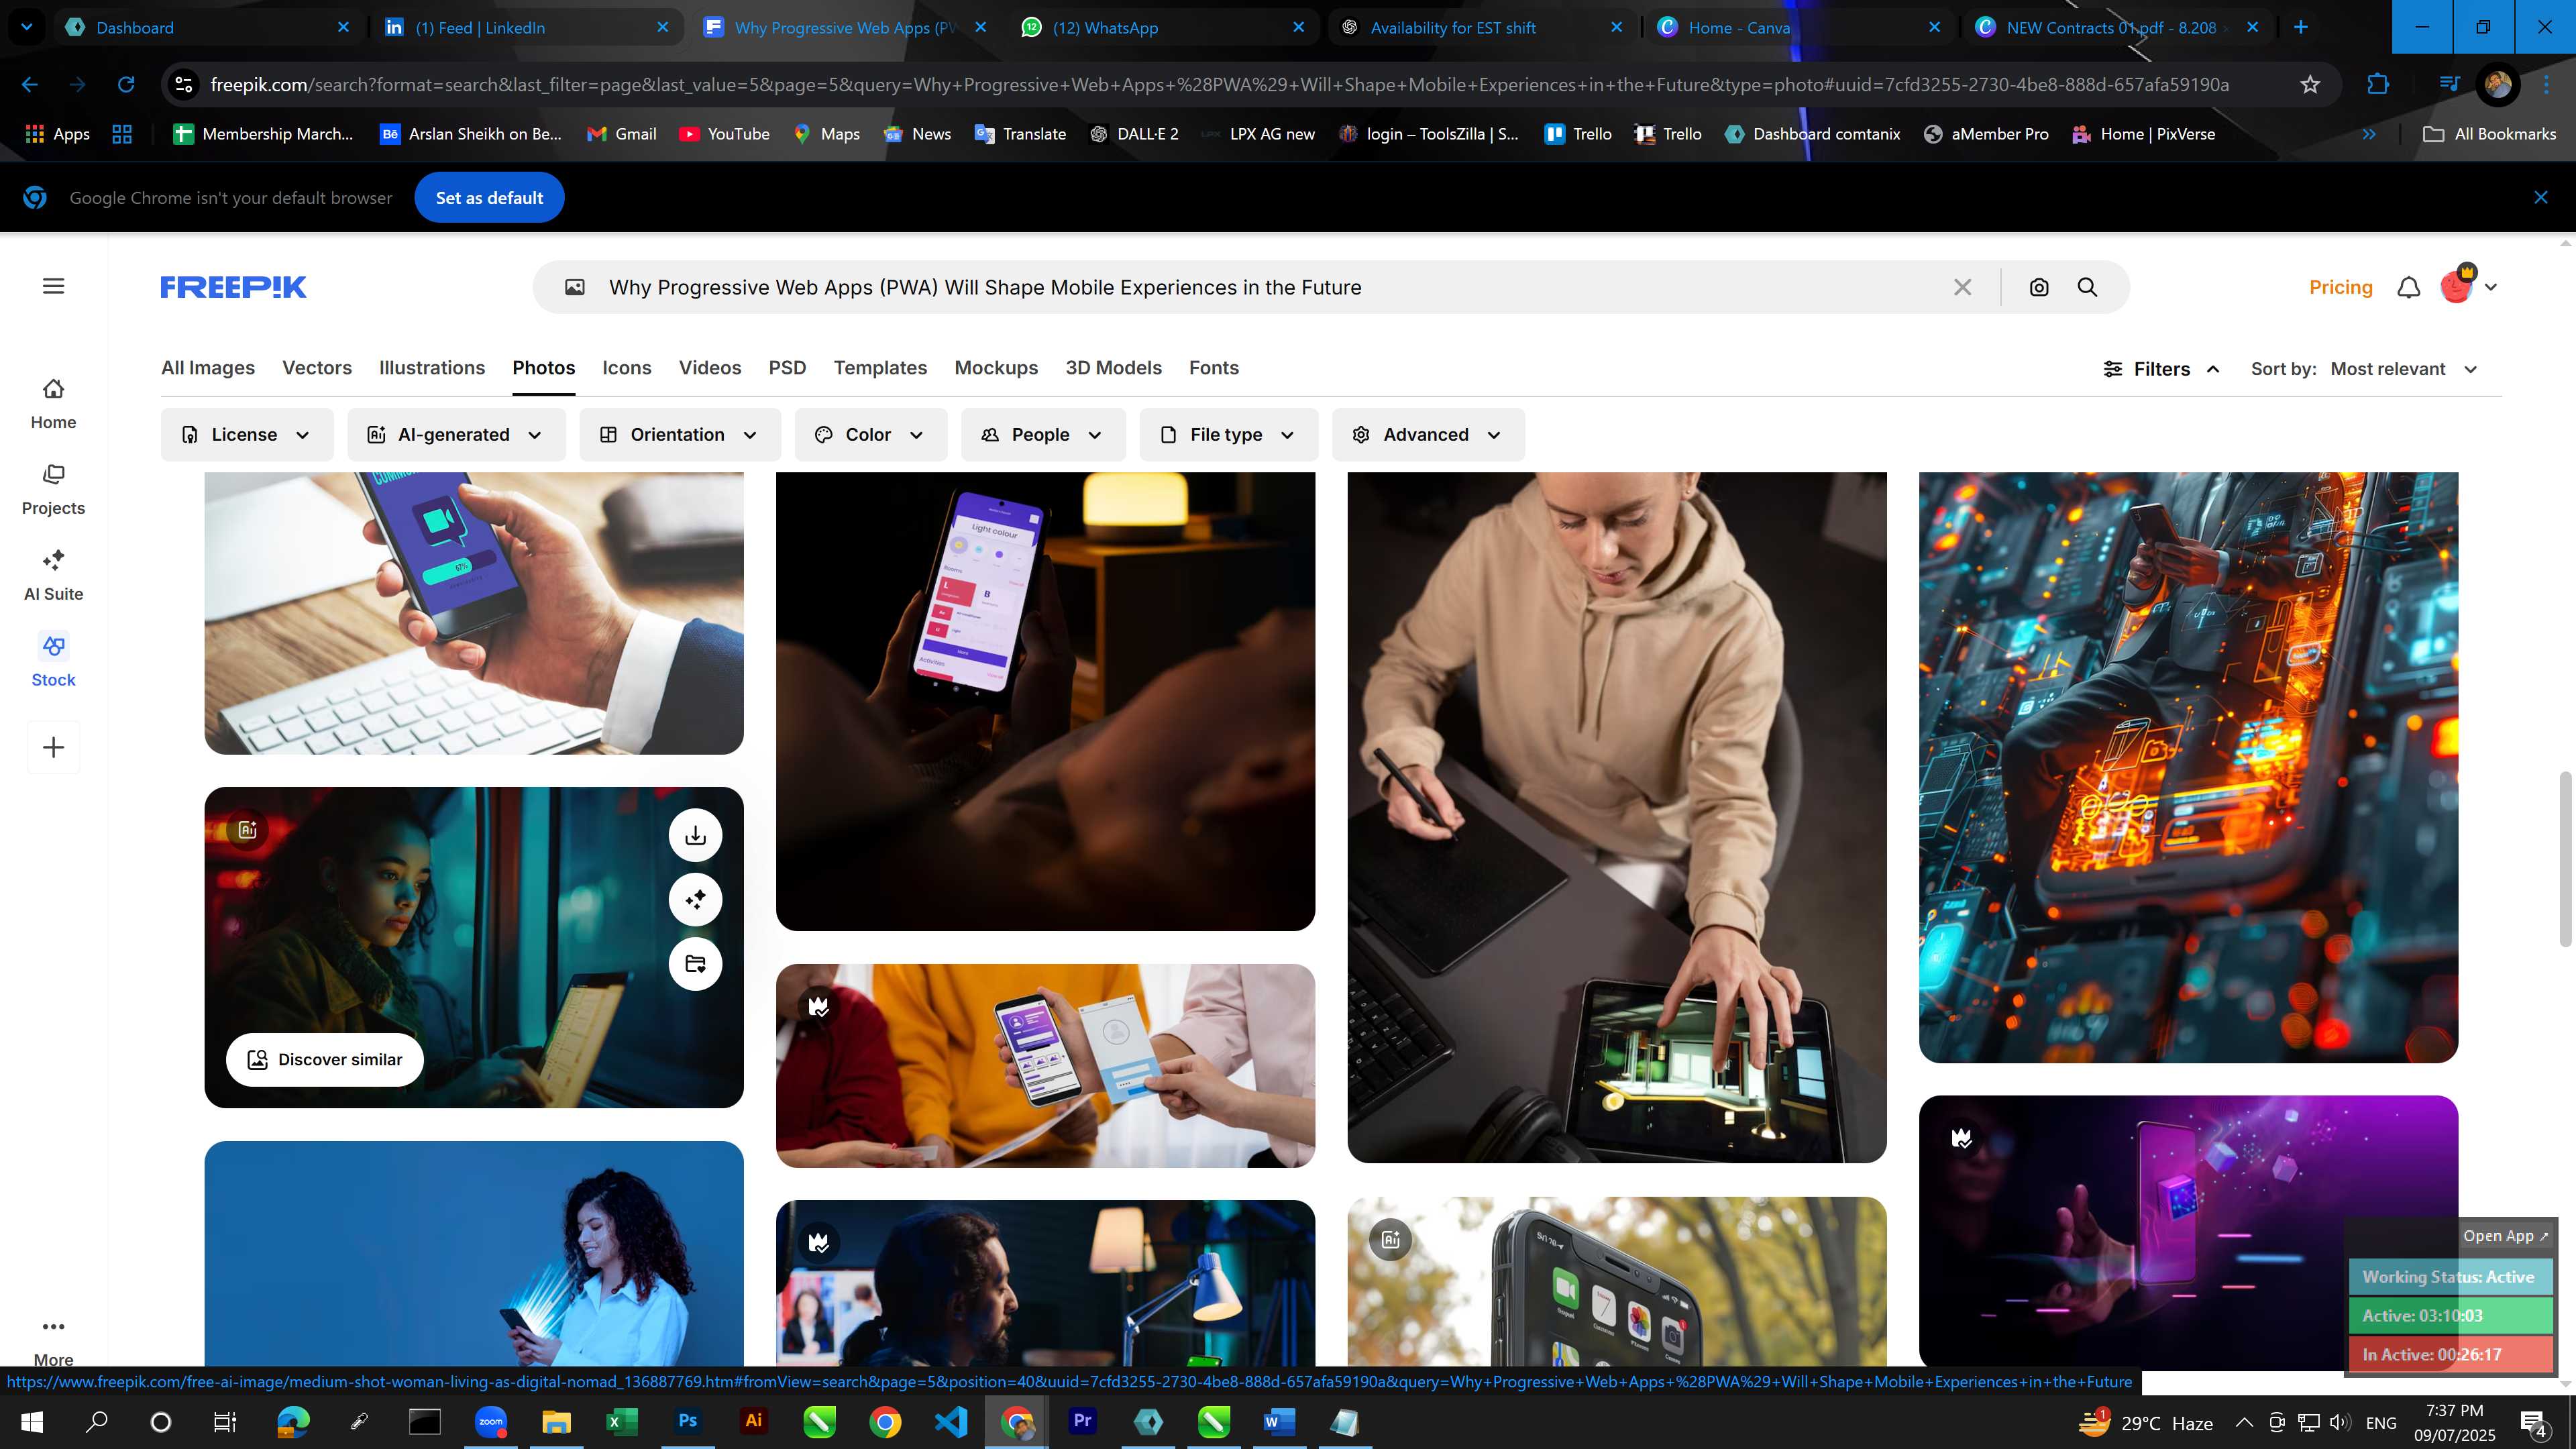Open Windows Start menu
This screenshot has height=1449, width=2576.
(x=32, y=1421)
